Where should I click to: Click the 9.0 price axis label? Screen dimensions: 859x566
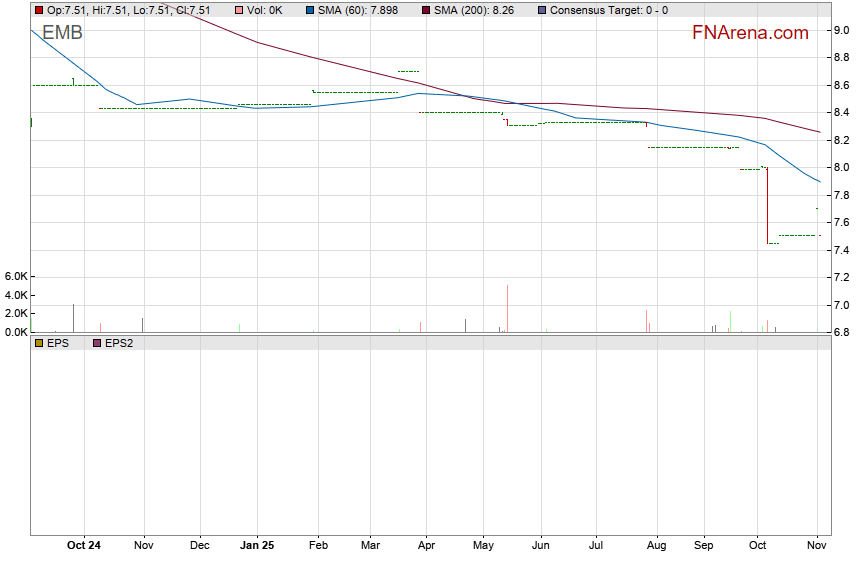(841, 31)
